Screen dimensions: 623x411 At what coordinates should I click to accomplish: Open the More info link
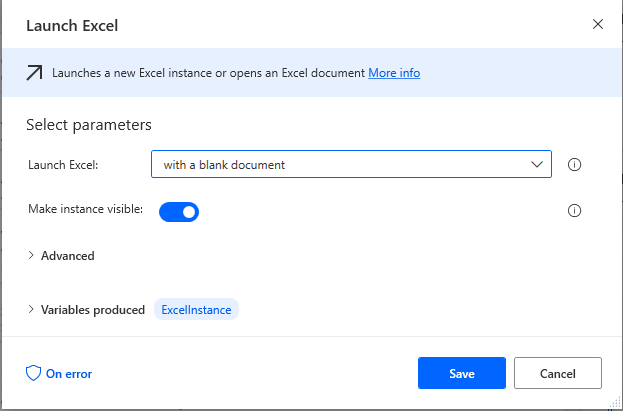394,73
